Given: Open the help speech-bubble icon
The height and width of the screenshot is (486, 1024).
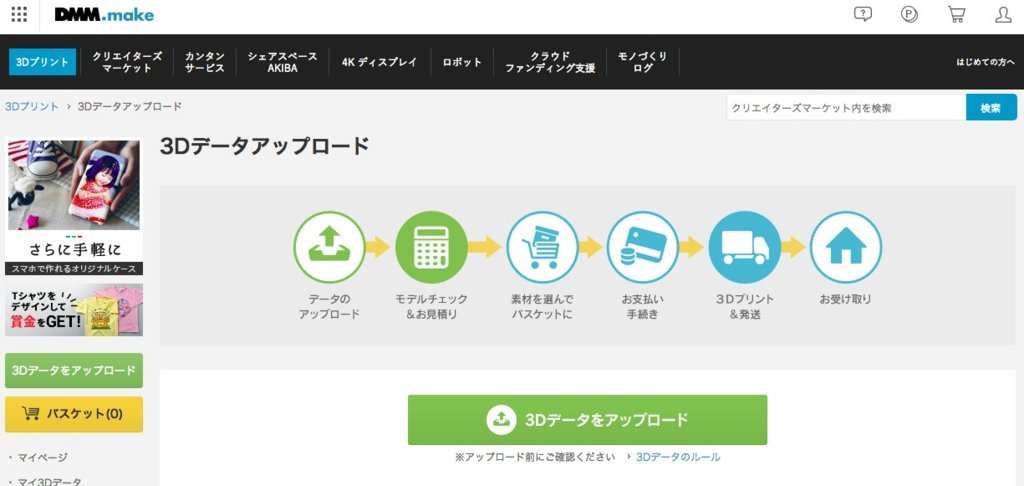Looking at the screenshot, I should coord(863,14).
